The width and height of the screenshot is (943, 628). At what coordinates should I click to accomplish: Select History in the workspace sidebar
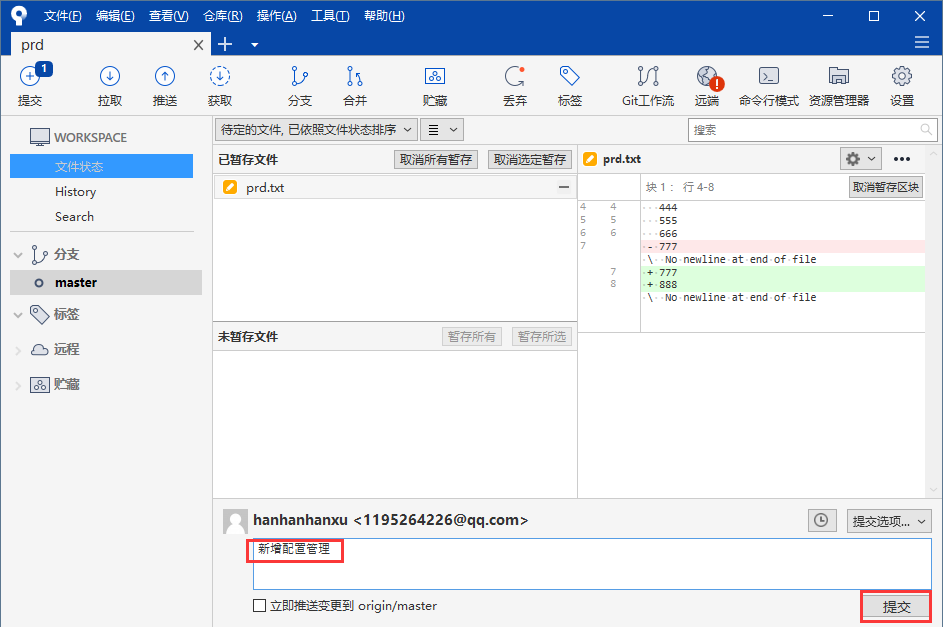pyautogui.click(x=76, y=192)
